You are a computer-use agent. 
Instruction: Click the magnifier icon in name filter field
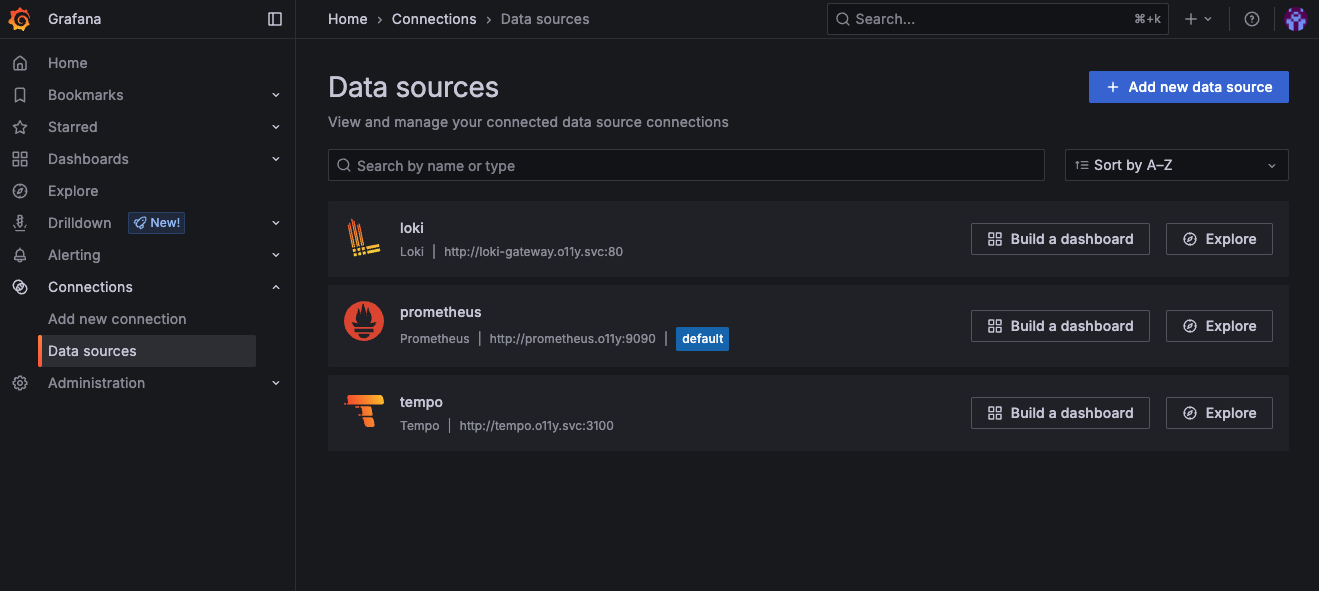coord(344,165)
